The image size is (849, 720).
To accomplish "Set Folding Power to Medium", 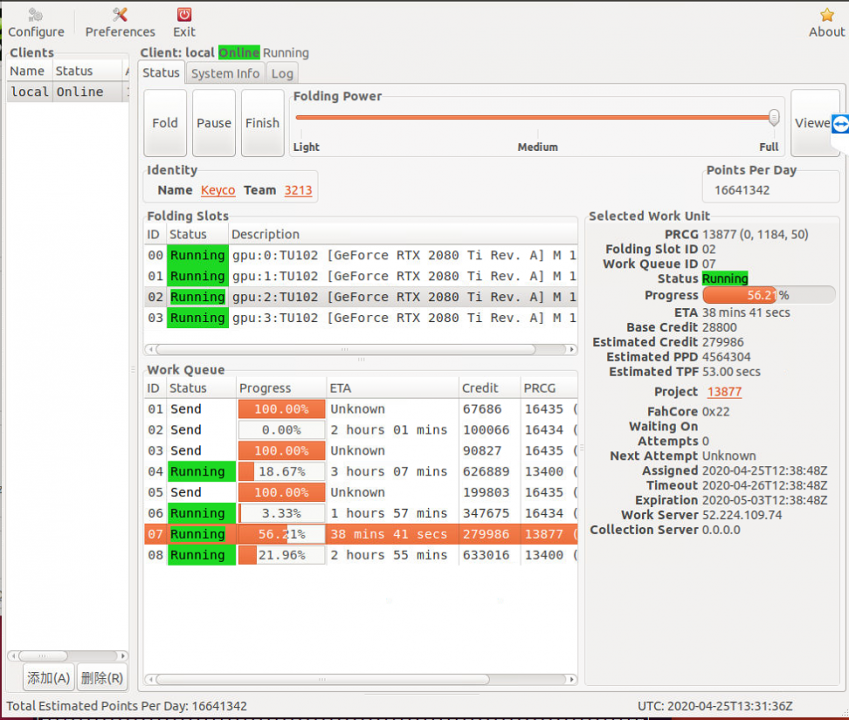I will pyautogui.click(x=538, y=147).
